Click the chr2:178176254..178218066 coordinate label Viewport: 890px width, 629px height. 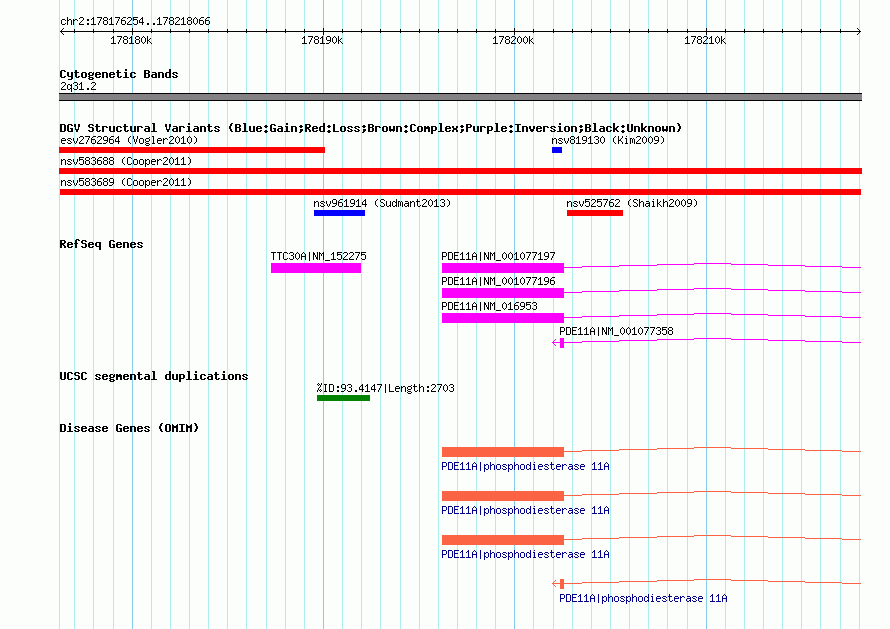135,22
